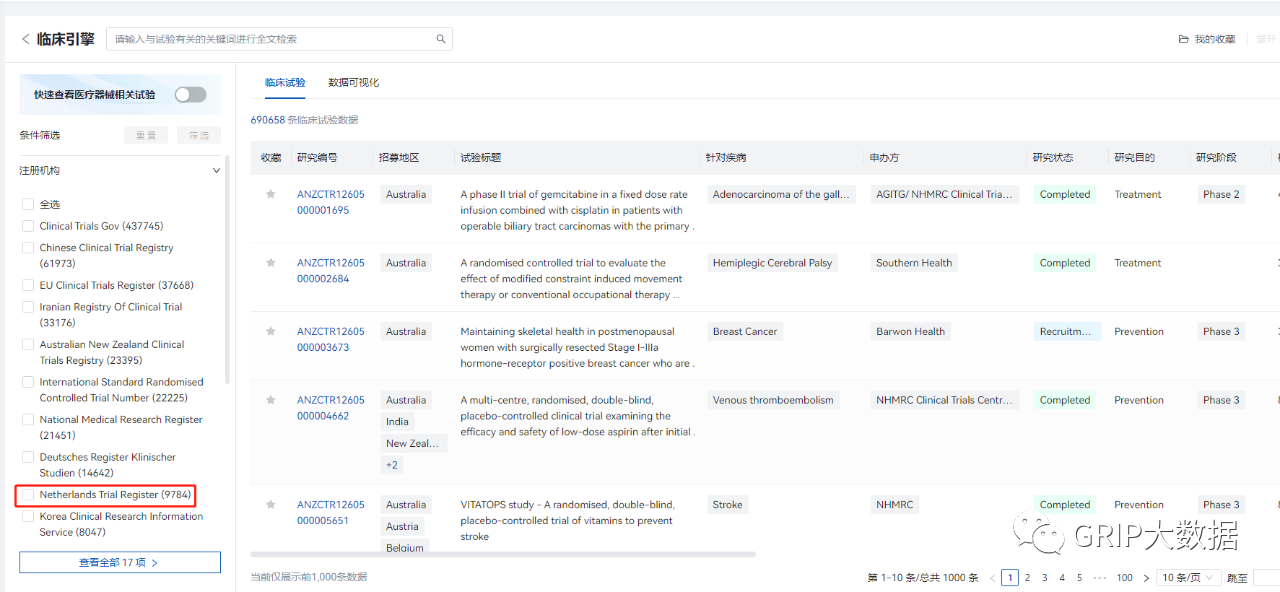Open trial link ANZCTR12605000001695

pos(330,202)
